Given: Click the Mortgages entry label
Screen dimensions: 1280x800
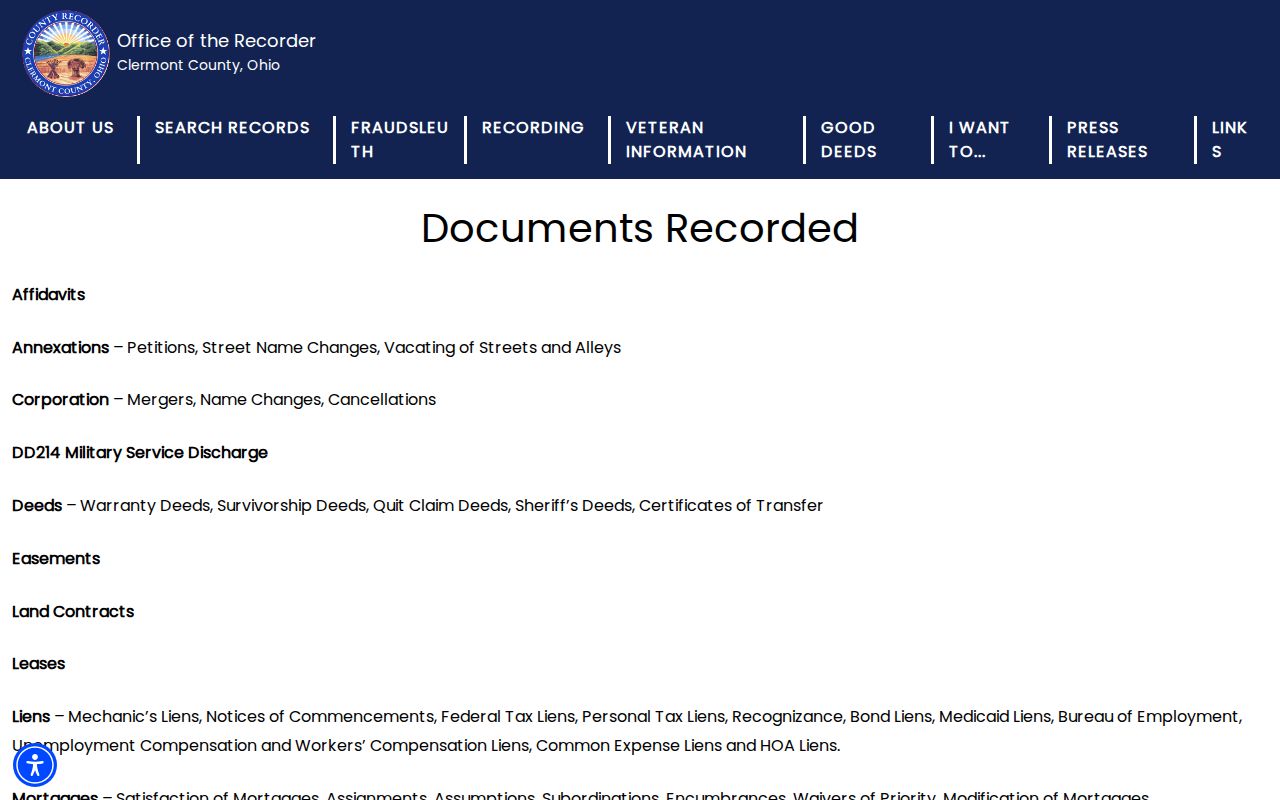Looking at the screenshot, I should pyautogui.click(x=55, y=795).
